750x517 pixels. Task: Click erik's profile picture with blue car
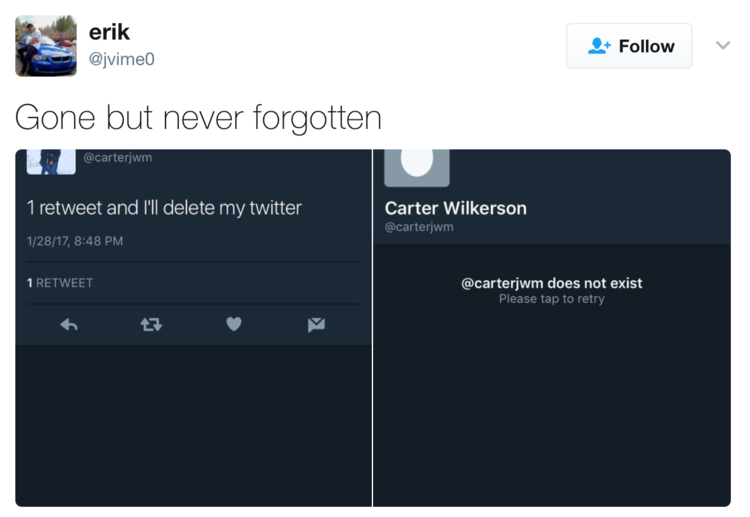click(46, 46)
